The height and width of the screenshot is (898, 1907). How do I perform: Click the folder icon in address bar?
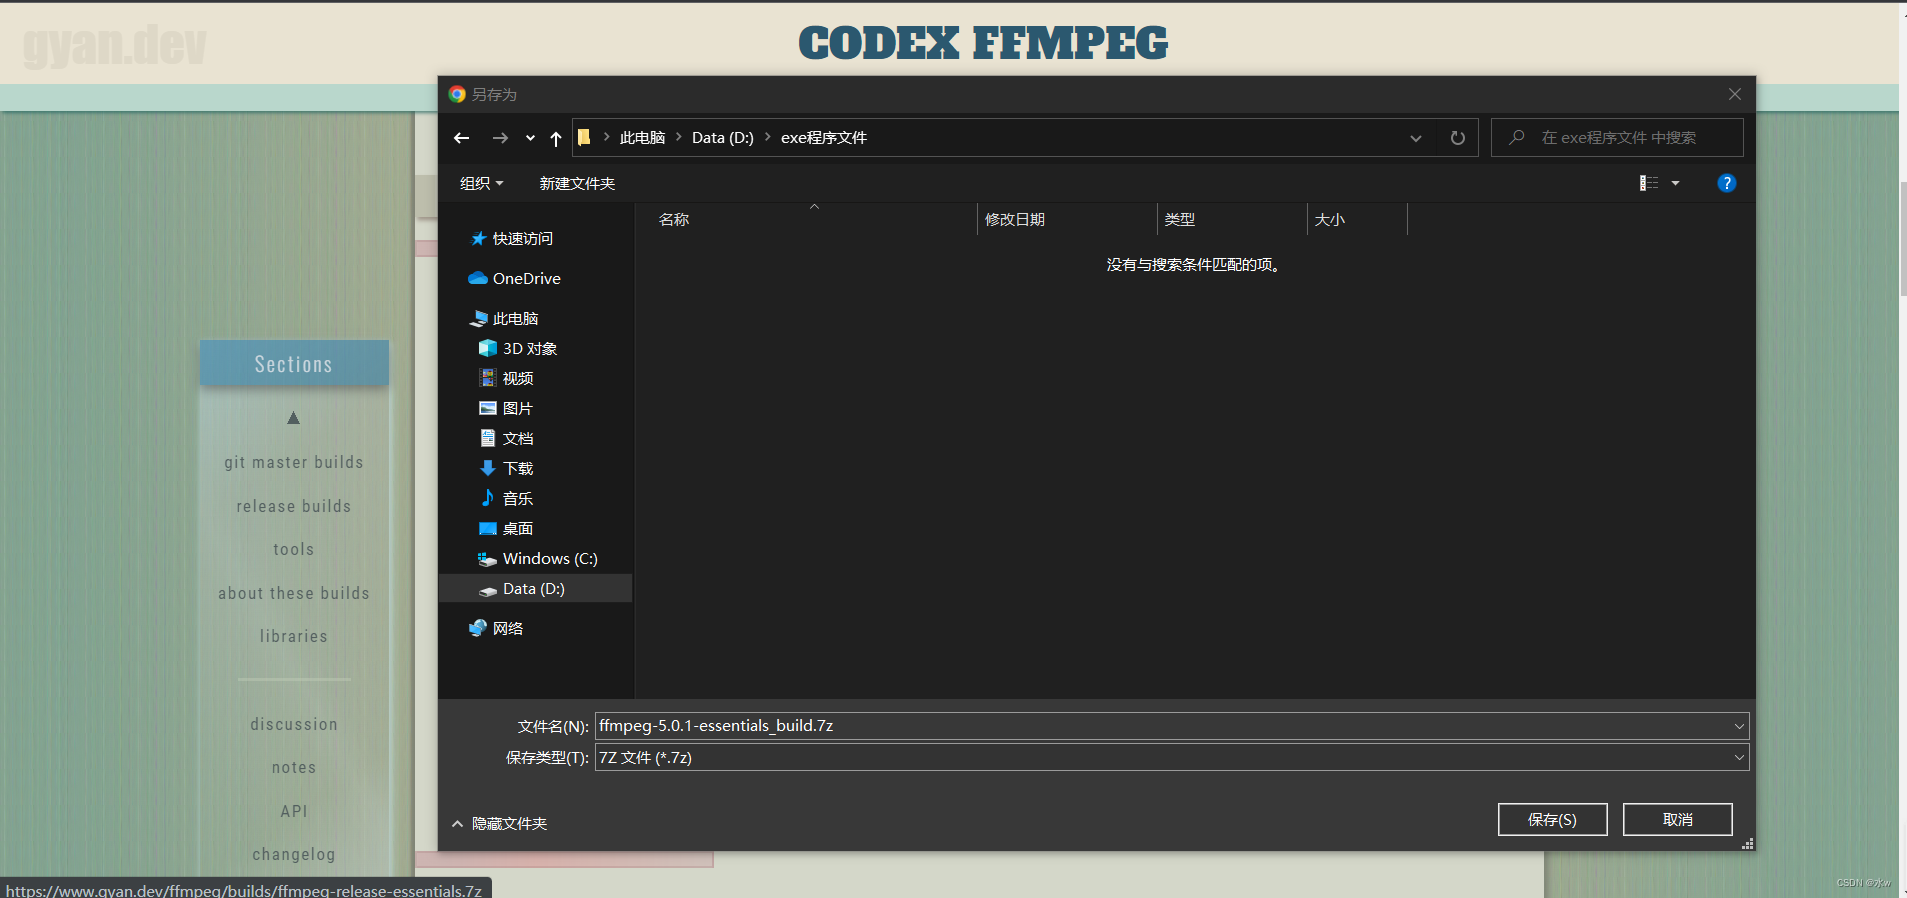click(x=584, y=137)
